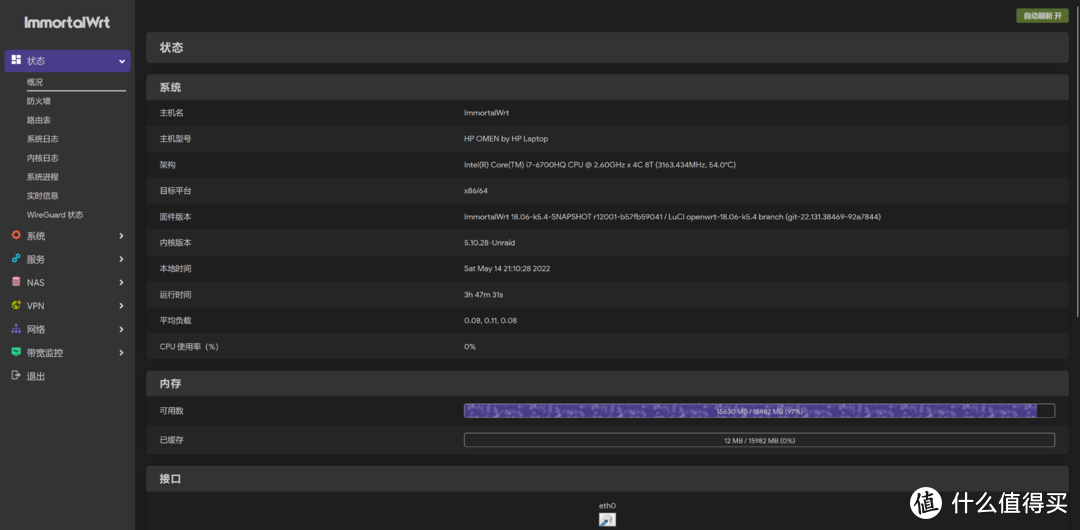1080x530 pixels.
Task: Click the 带宽监控 monitor icon
Action: click(x=16, y=352)
